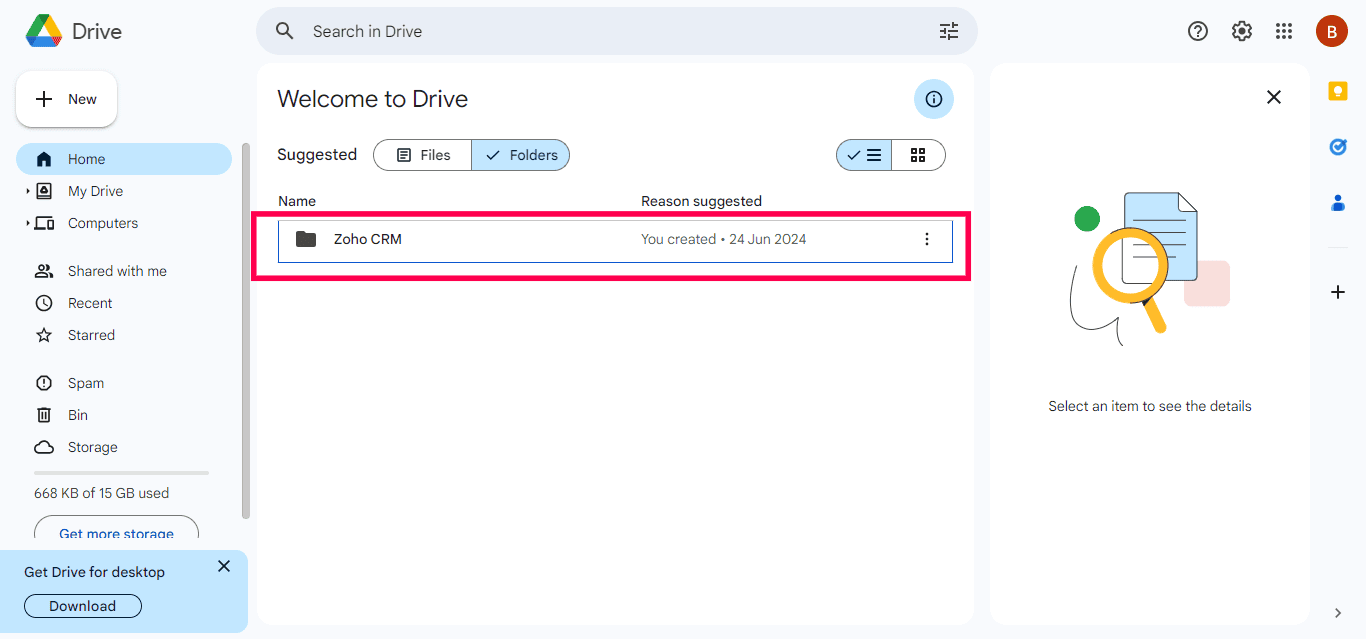Open the Settings gear
The height and width of the screenshot is (639, 1366).
[1242, 31]
